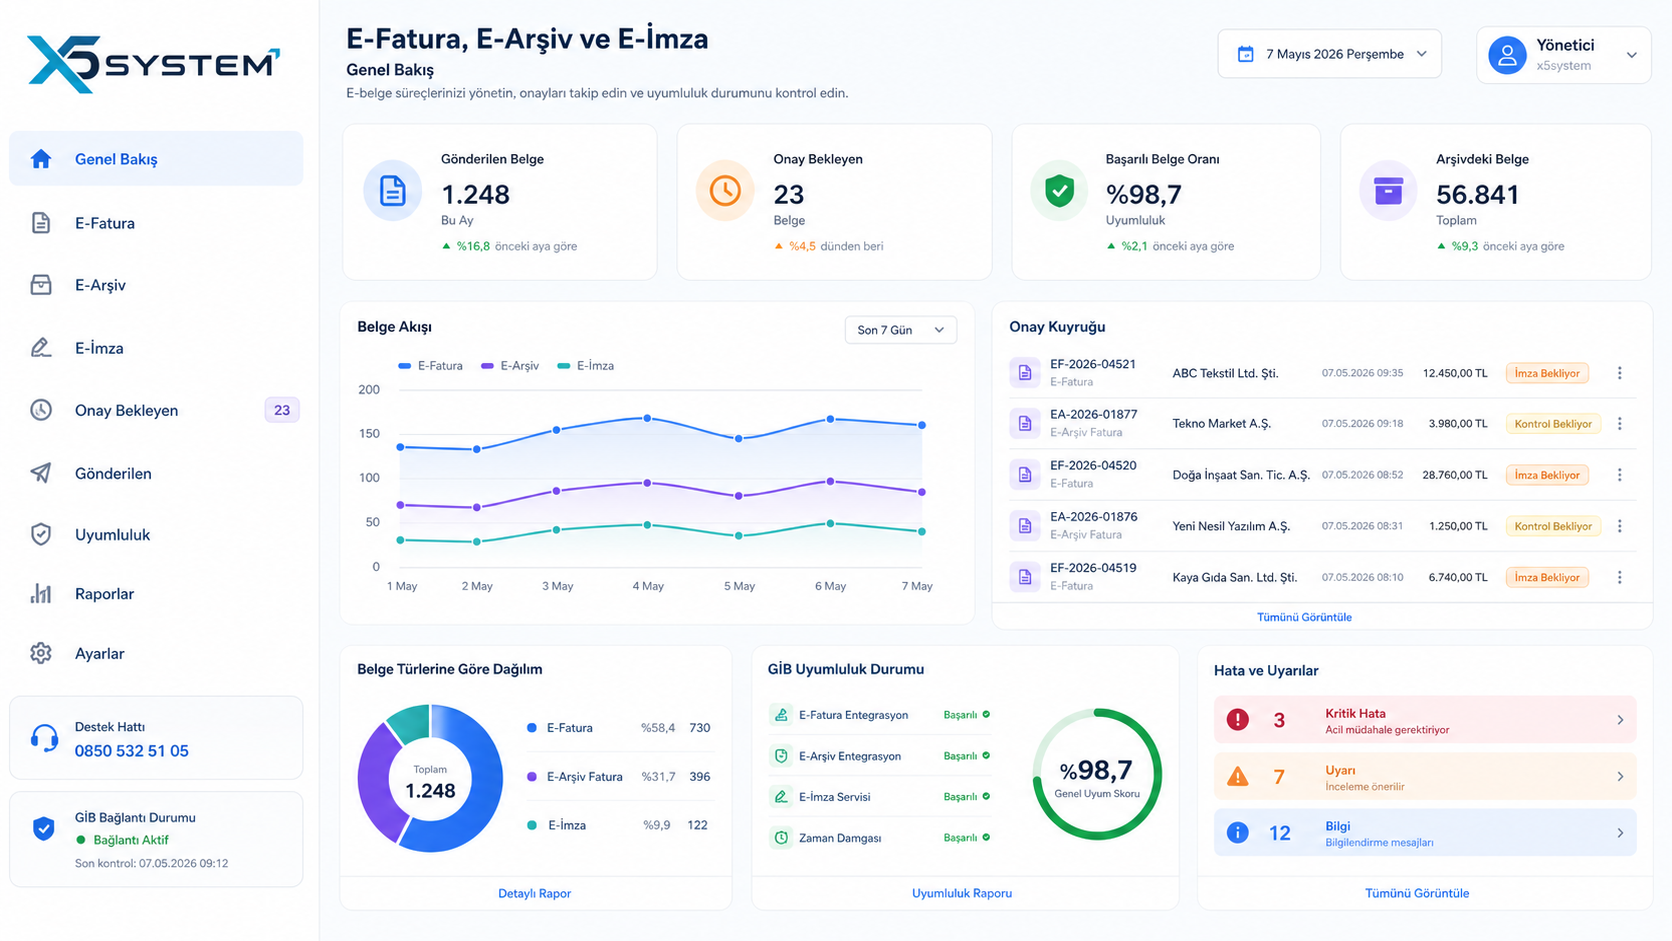The height and width of the screenshot is (941, 1672).
Task: Open the three-dot menu for EF-2026-04520
Action: click(x=1620, y=475)
